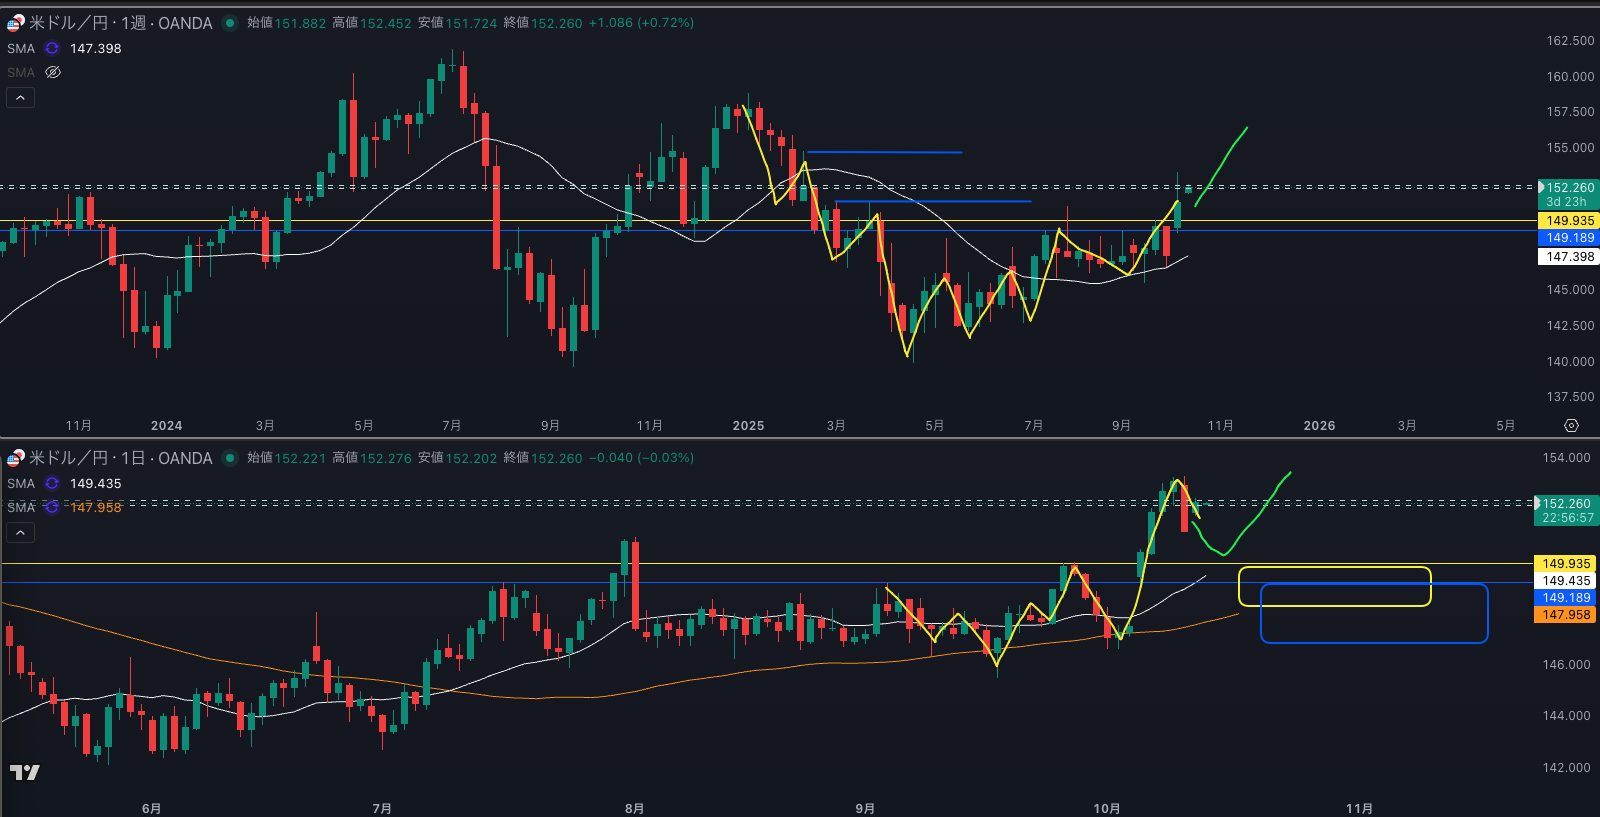Viewport: 1600px width, 817px height.
Task: Open the 米ドル/円 1週 symbol title
Action: [120, 23]
